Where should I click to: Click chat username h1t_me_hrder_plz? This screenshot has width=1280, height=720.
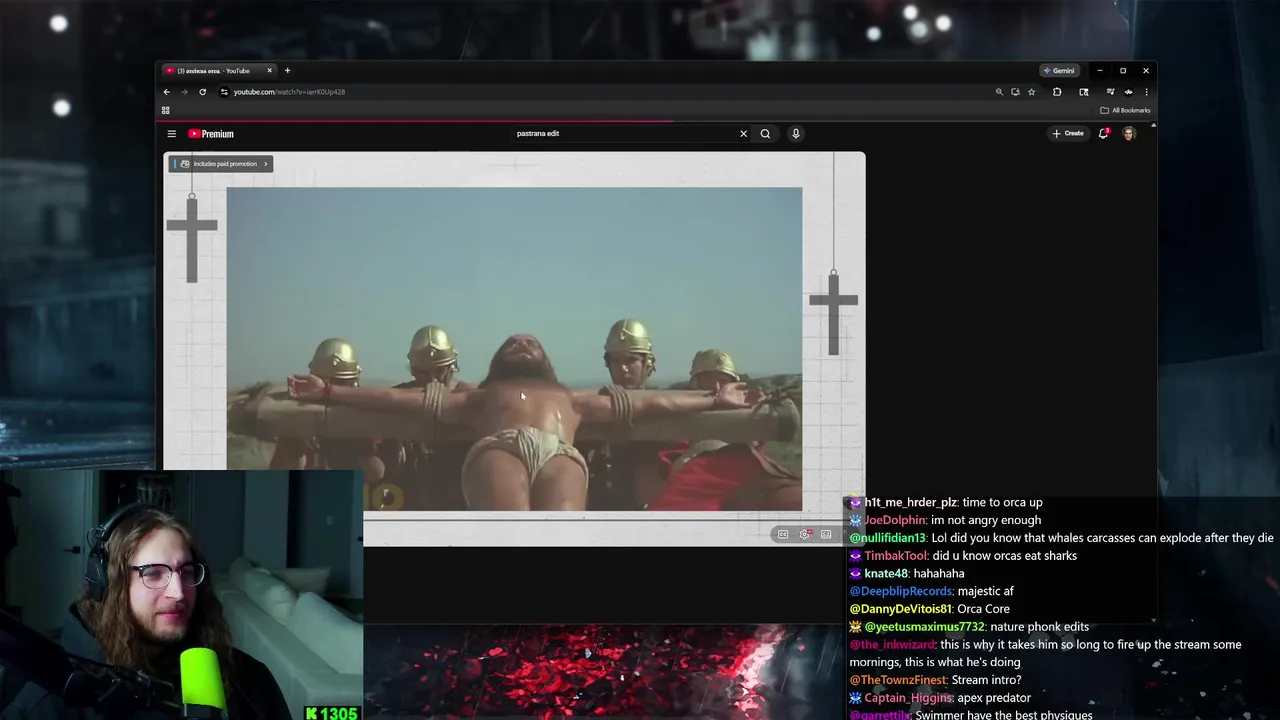pyautogui.click(x=910, y=502)
